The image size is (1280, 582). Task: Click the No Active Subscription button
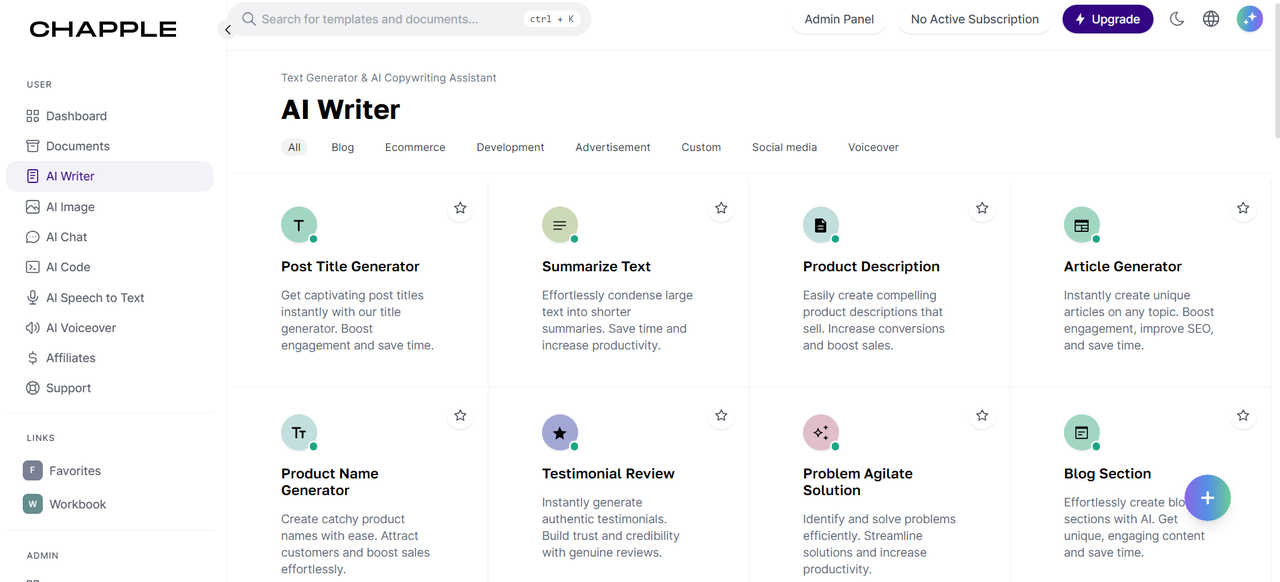coord(974,19)
